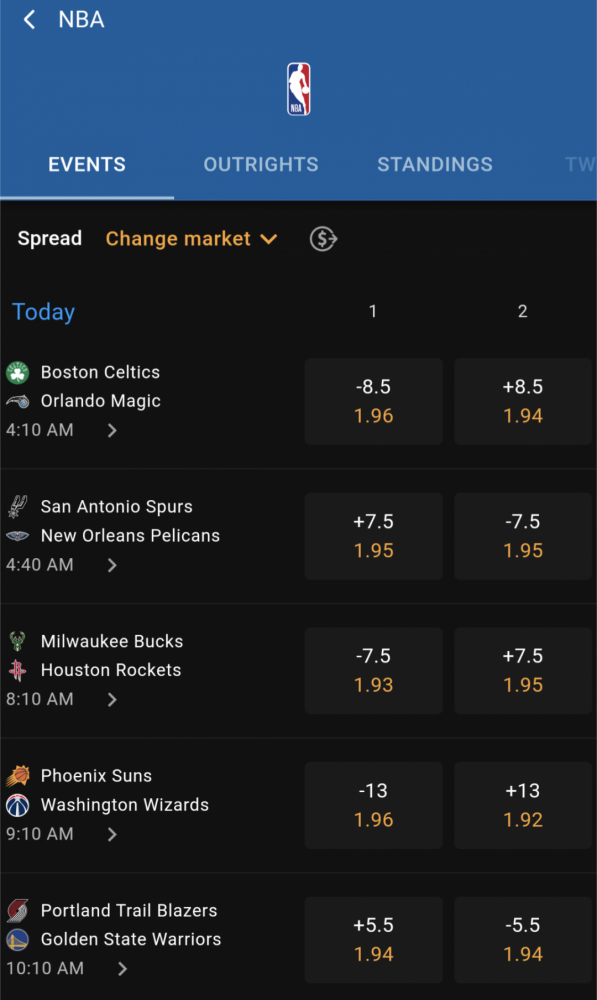This screenshot has height=1000, width=597.
Task: Select Pelicans -7.5 spread at 1.95
Action: click(x=523, y=536)
